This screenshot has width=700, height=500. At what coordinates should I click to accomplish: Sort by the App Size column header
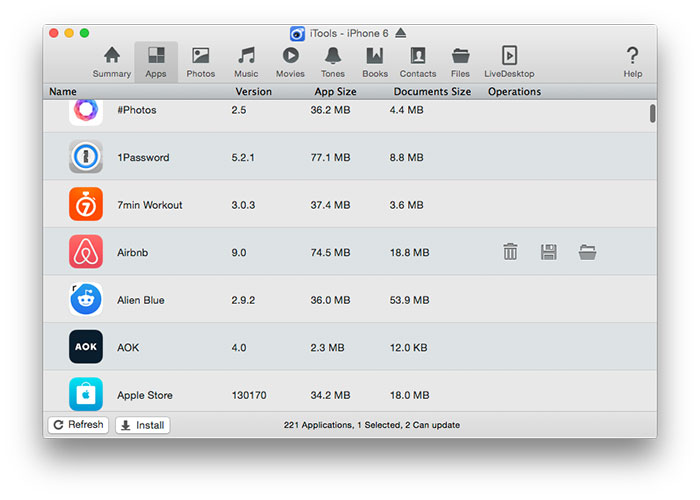(335, 92)
